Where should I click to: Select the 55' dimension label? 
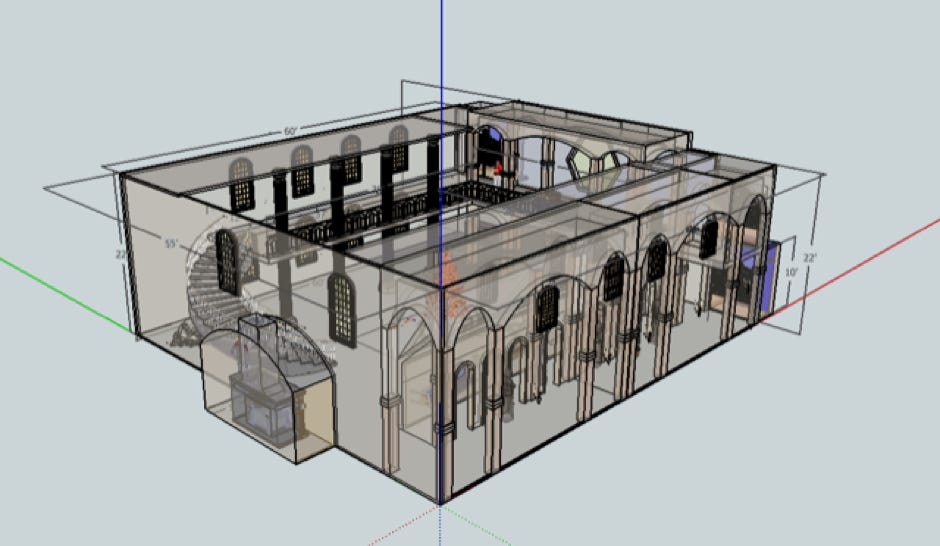click(170, 243)
